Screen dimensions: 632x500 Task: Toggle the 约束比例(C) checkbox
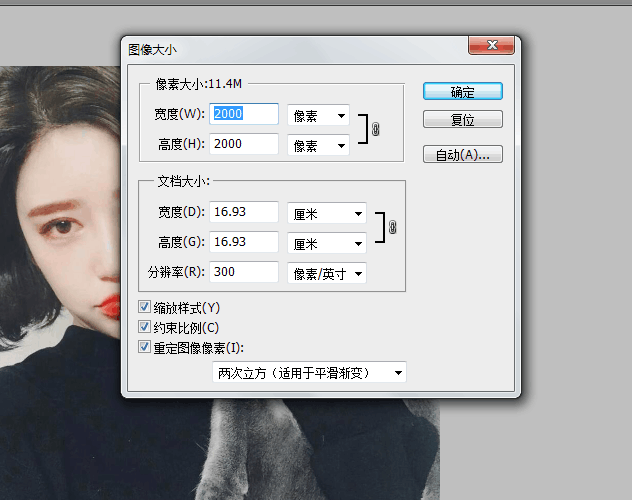(144, 327)
